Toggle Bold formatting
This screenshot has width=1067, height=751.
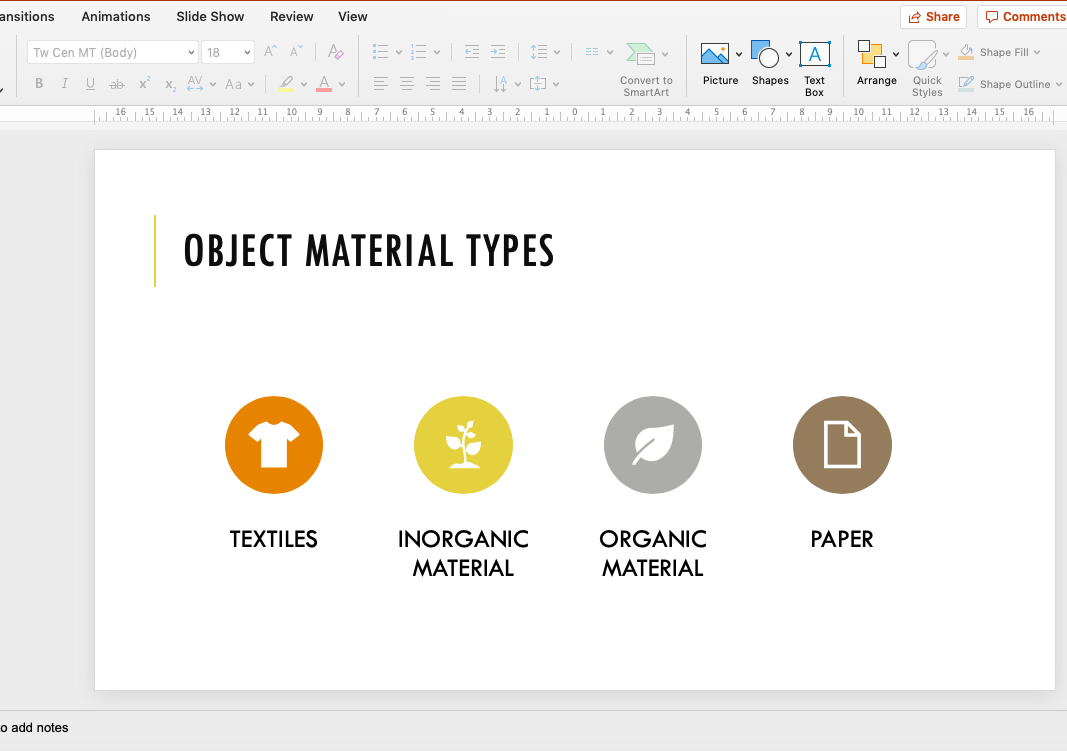tap(39, 84)
